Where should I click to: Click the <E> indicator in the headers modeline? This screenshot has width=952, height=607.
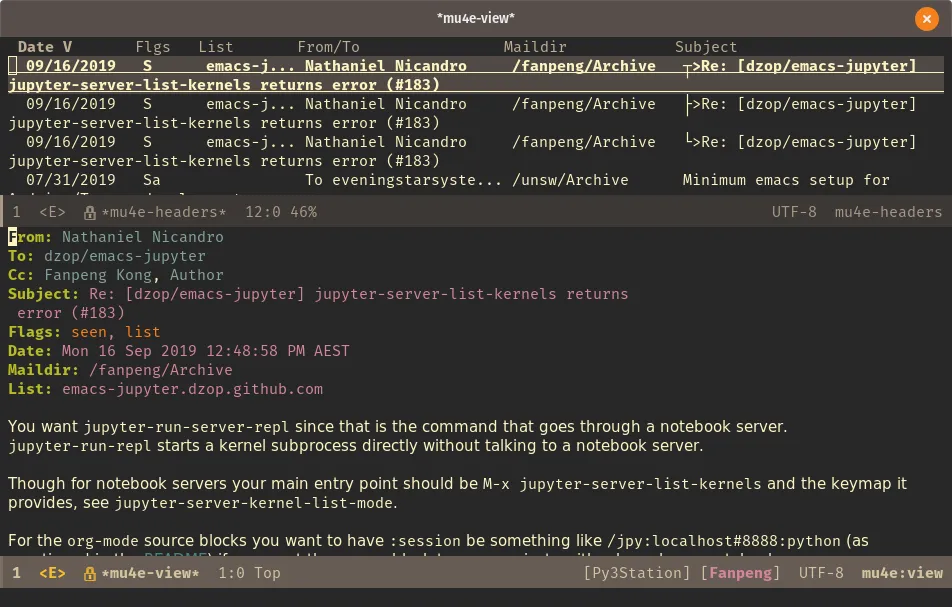click(52, 212)
